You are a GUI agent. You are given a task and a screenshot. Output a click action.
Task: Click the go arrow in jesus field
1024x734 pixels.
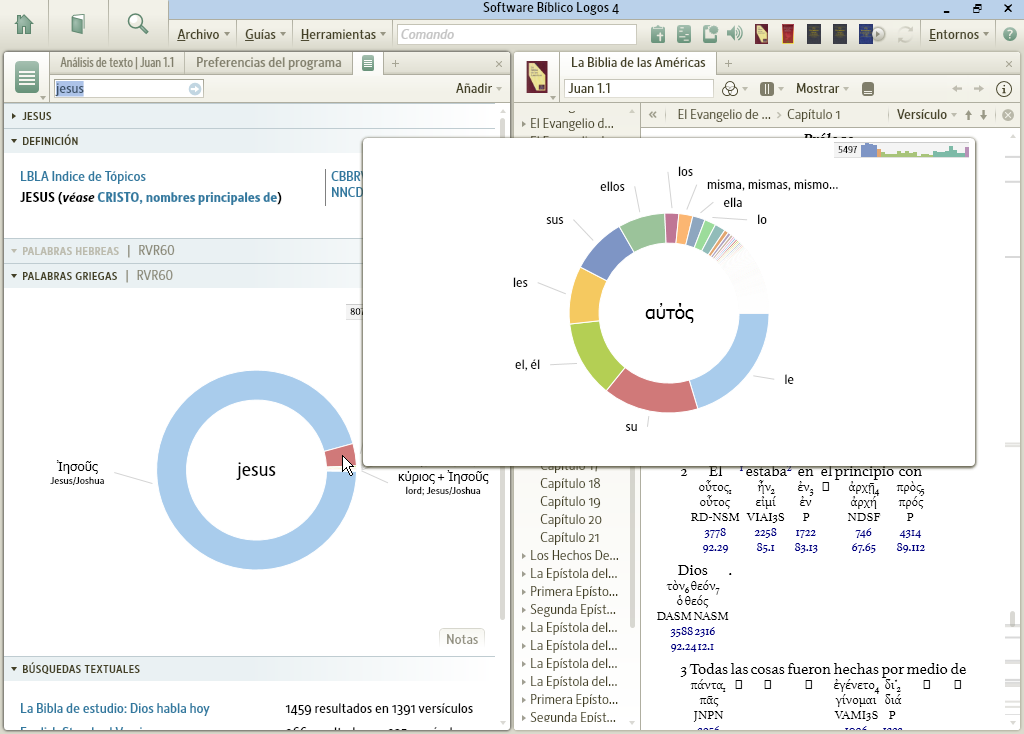(x=195, y=89)
